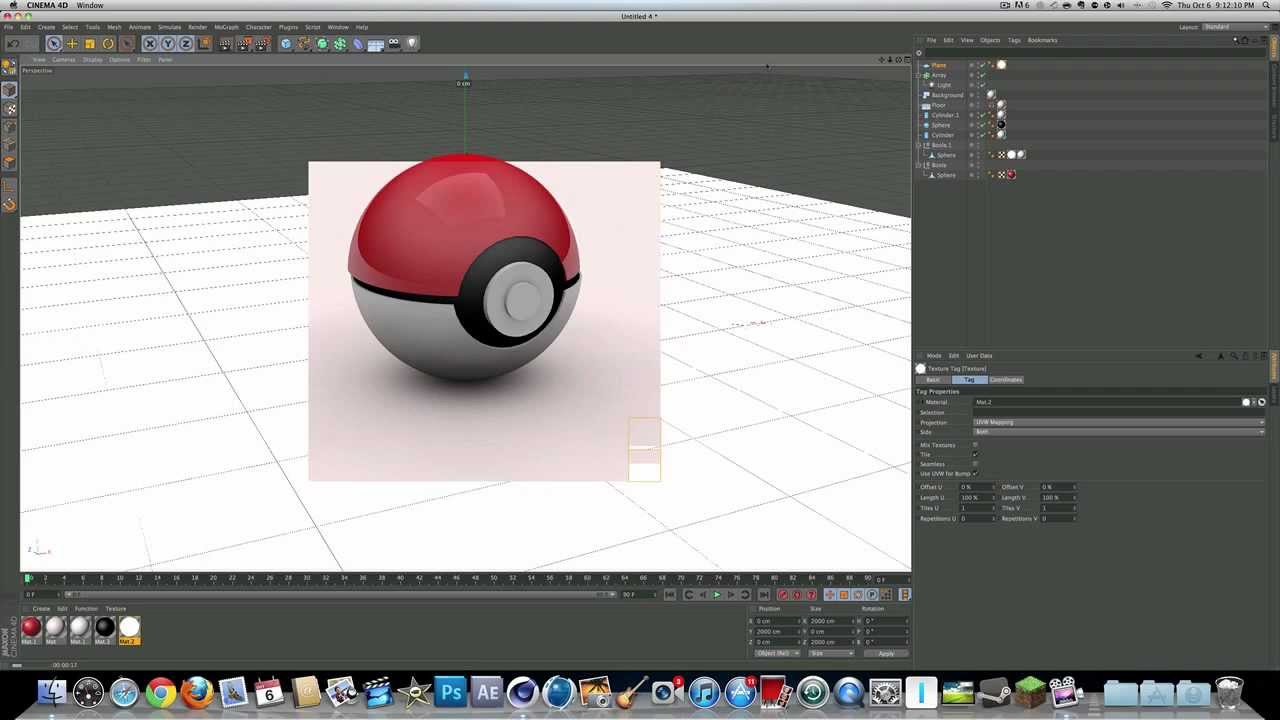Expand the Array object hierarchy
The width and height of the screenshot is (1280, 720).
coord(920,75)
